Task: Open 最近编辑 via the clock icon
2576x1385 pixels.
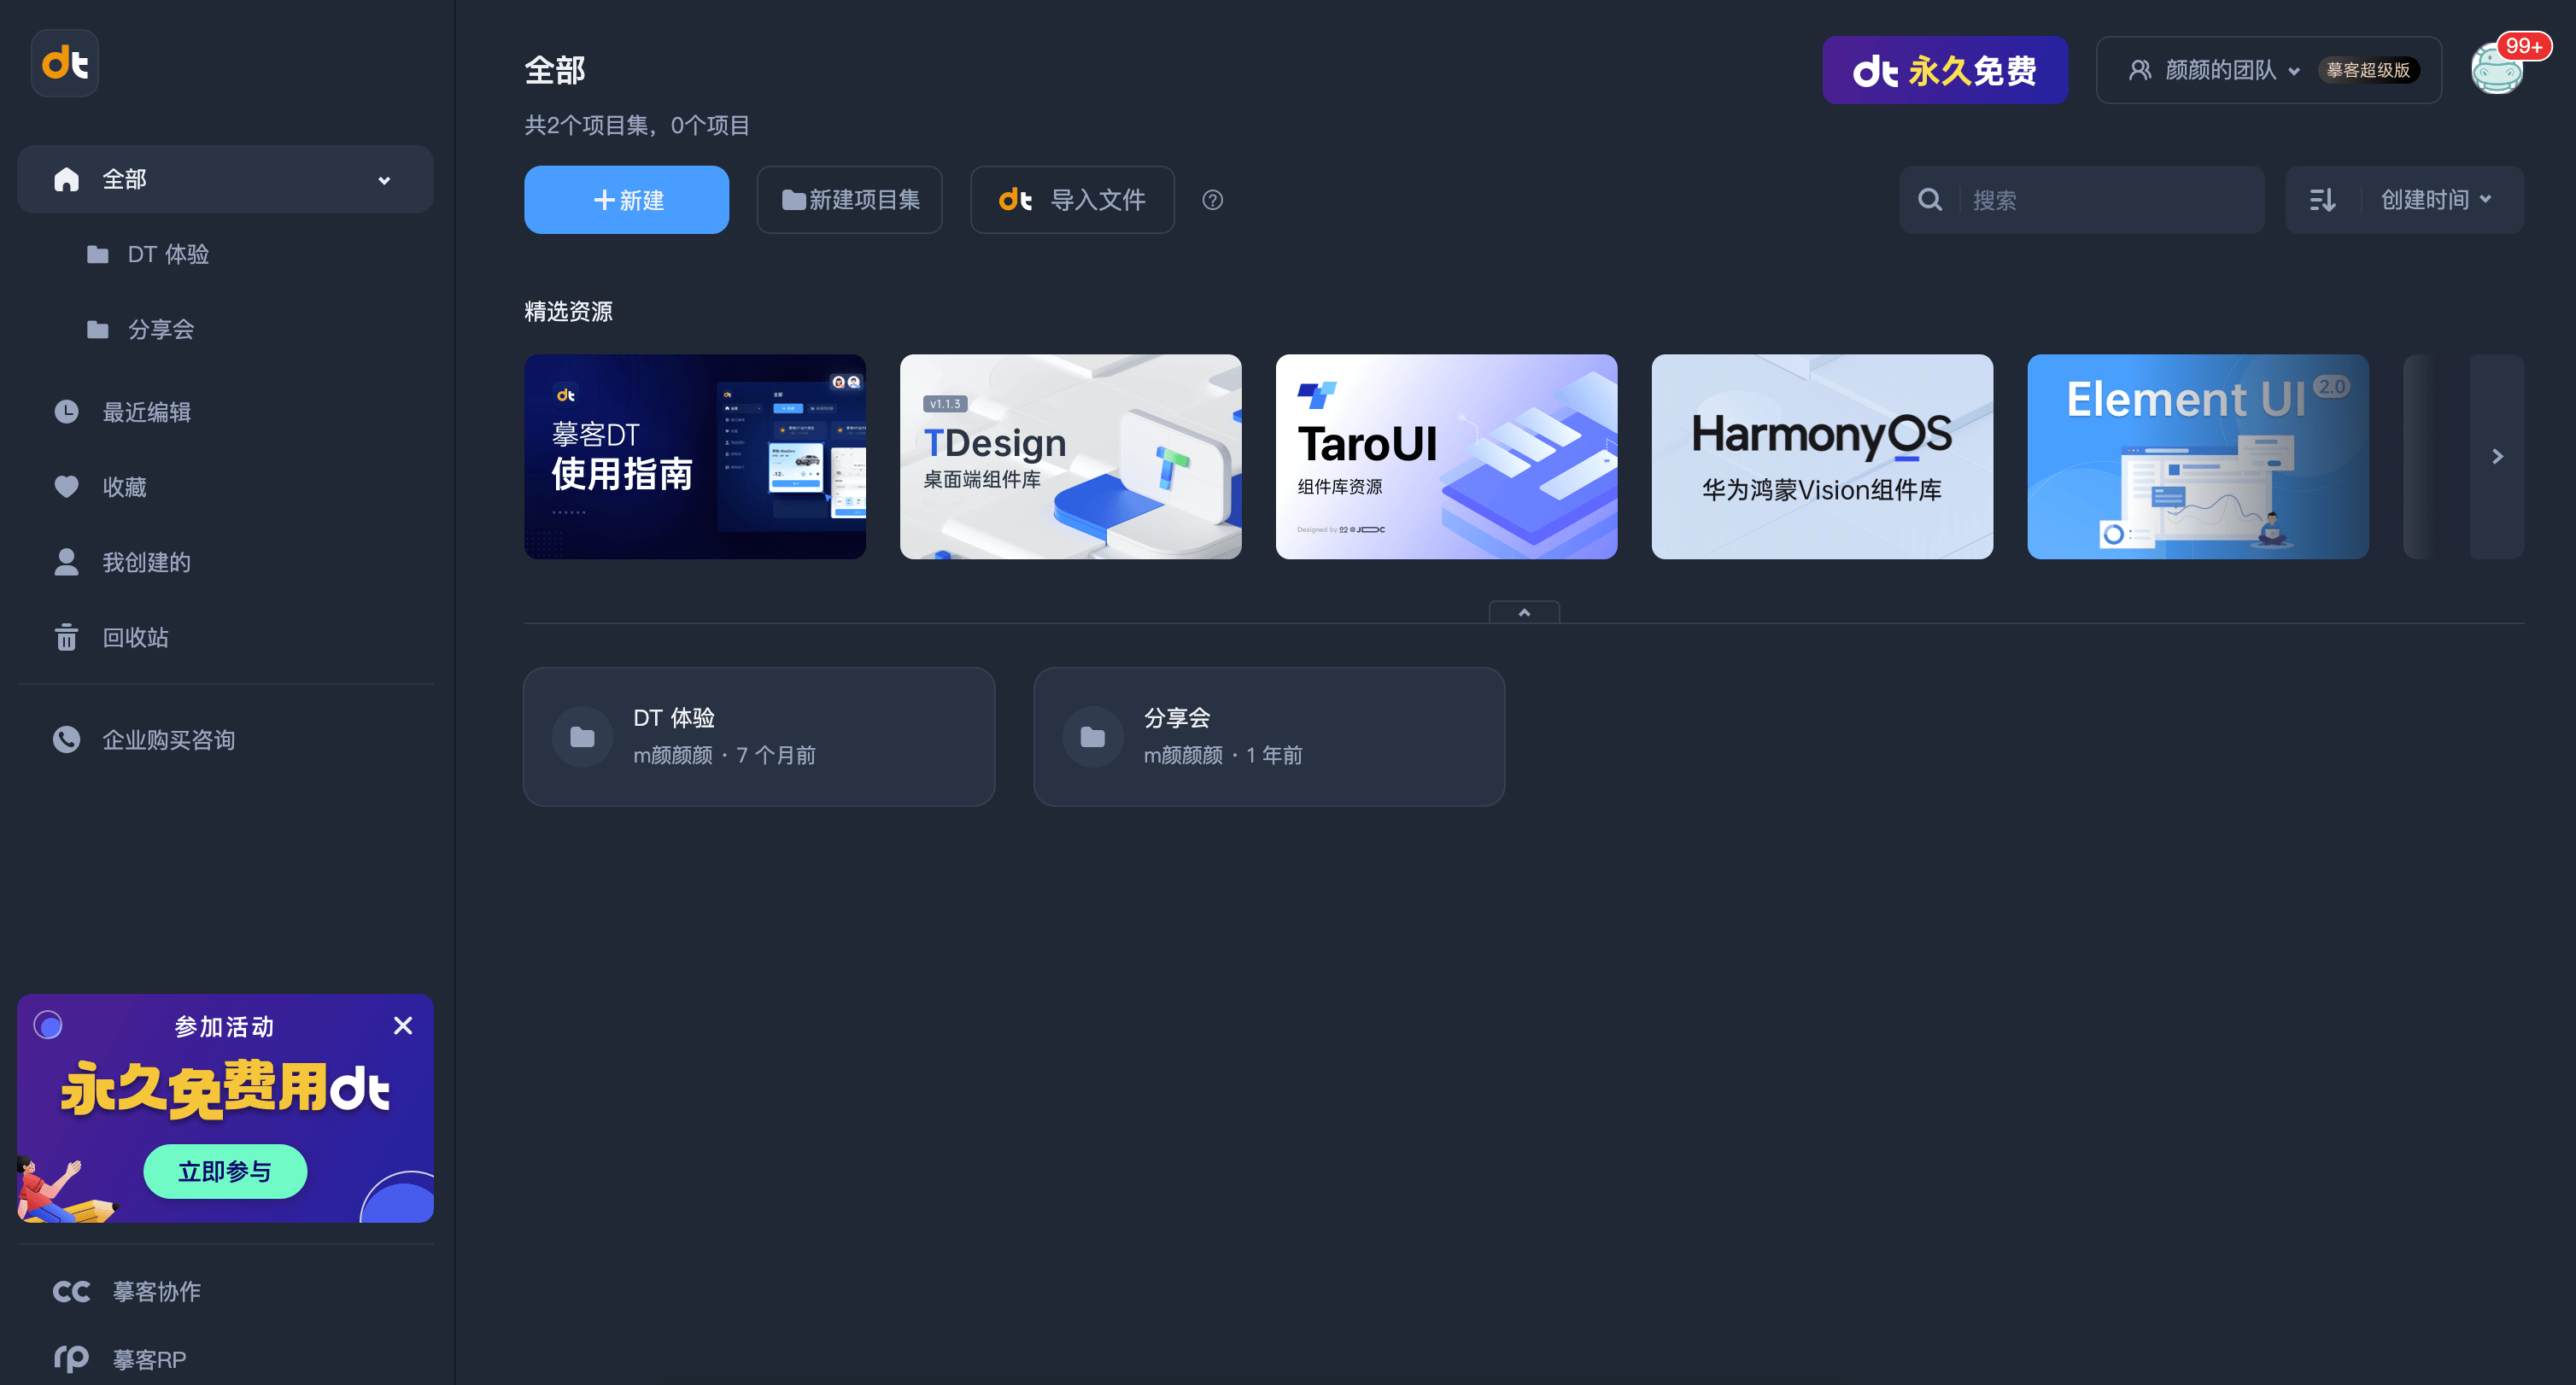Action: (x=66, y=411)
